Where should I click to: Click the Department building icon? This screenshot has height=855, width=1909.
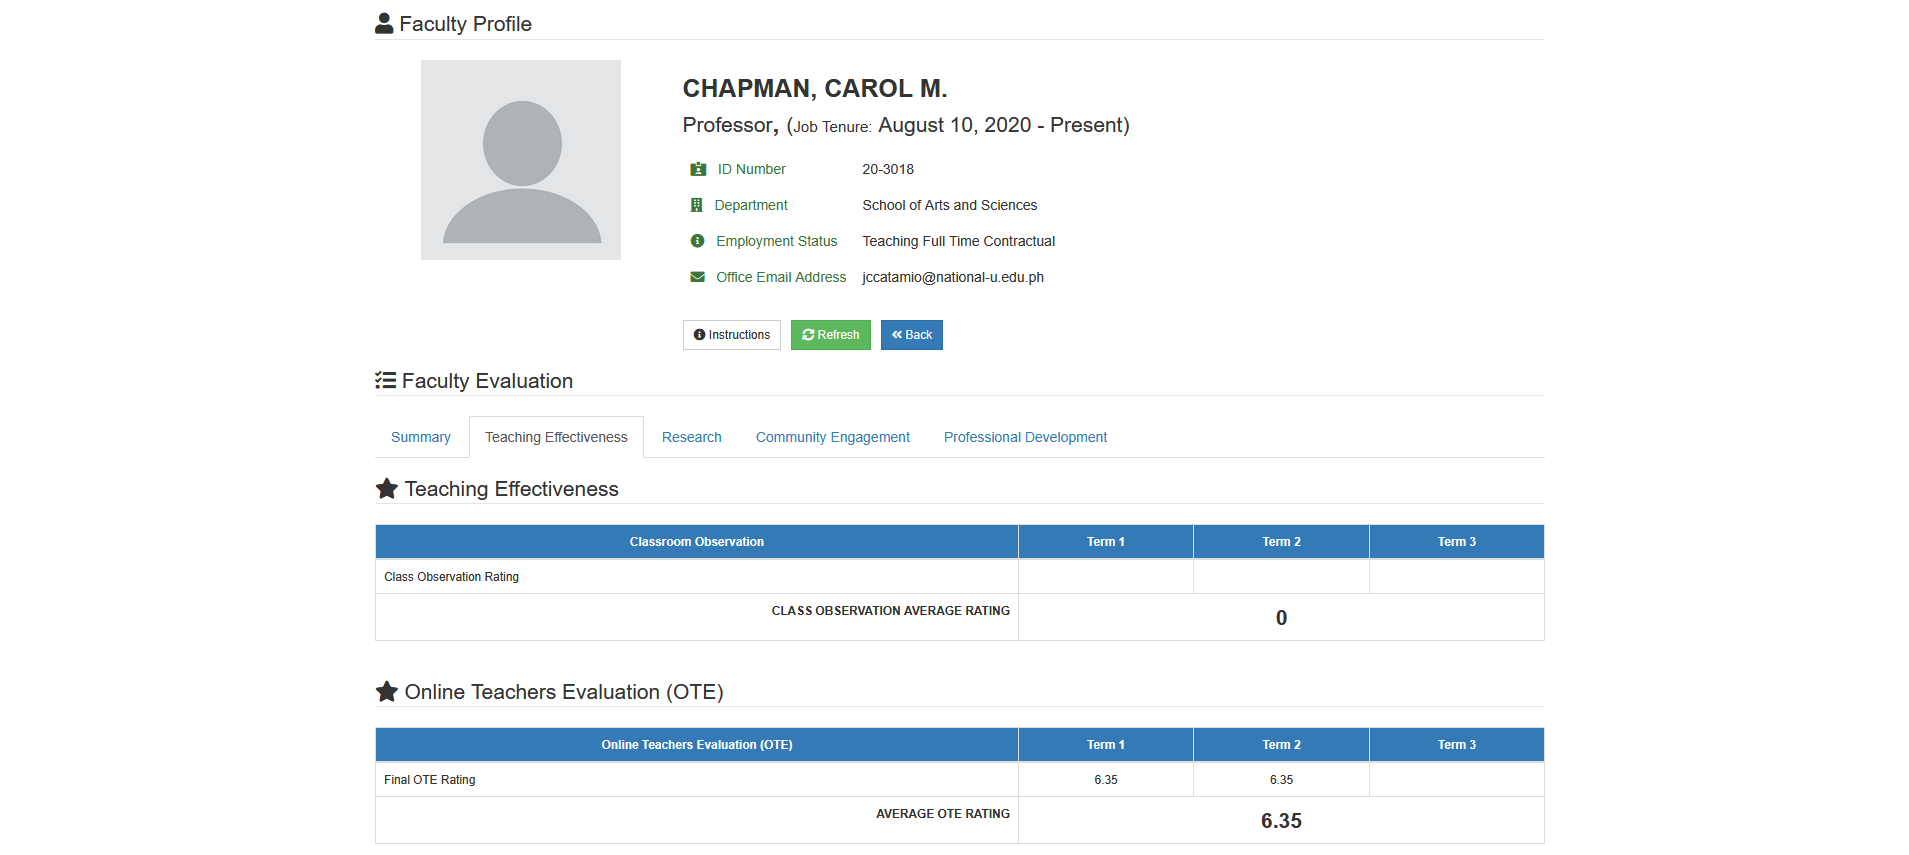coord(697,205)
